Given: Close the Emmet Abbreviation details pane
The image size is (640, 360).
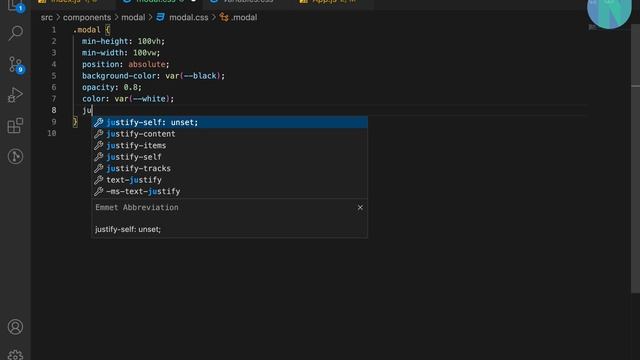Looking at the screenshot, I should pos(360,207).
